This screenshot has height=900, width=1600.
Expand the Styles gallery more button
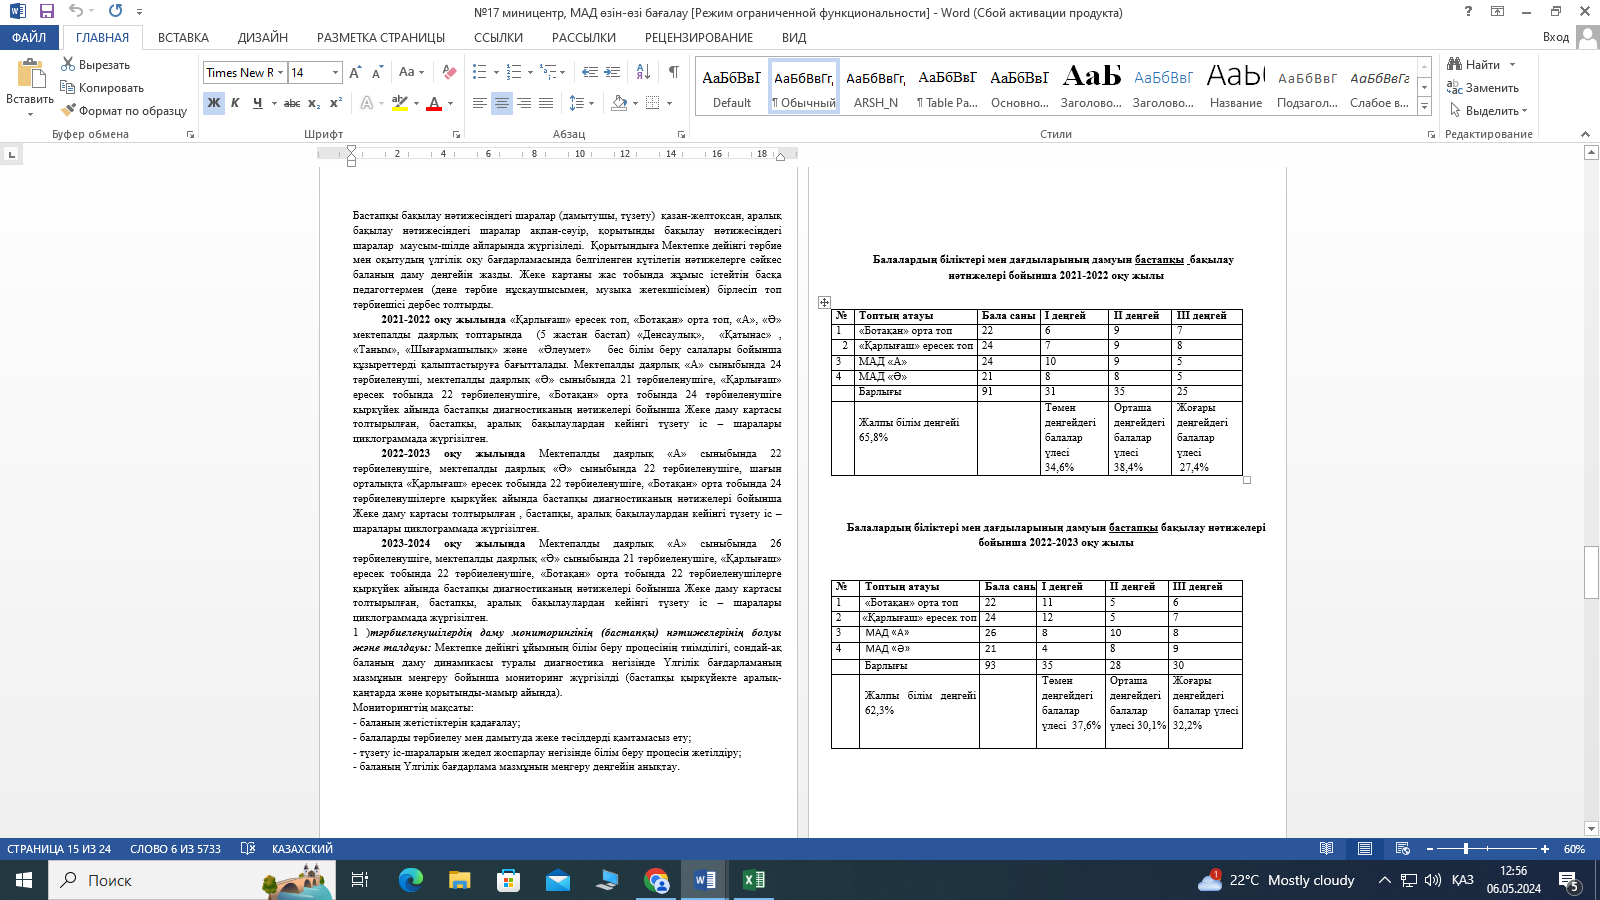click(x=1425, y=107)
